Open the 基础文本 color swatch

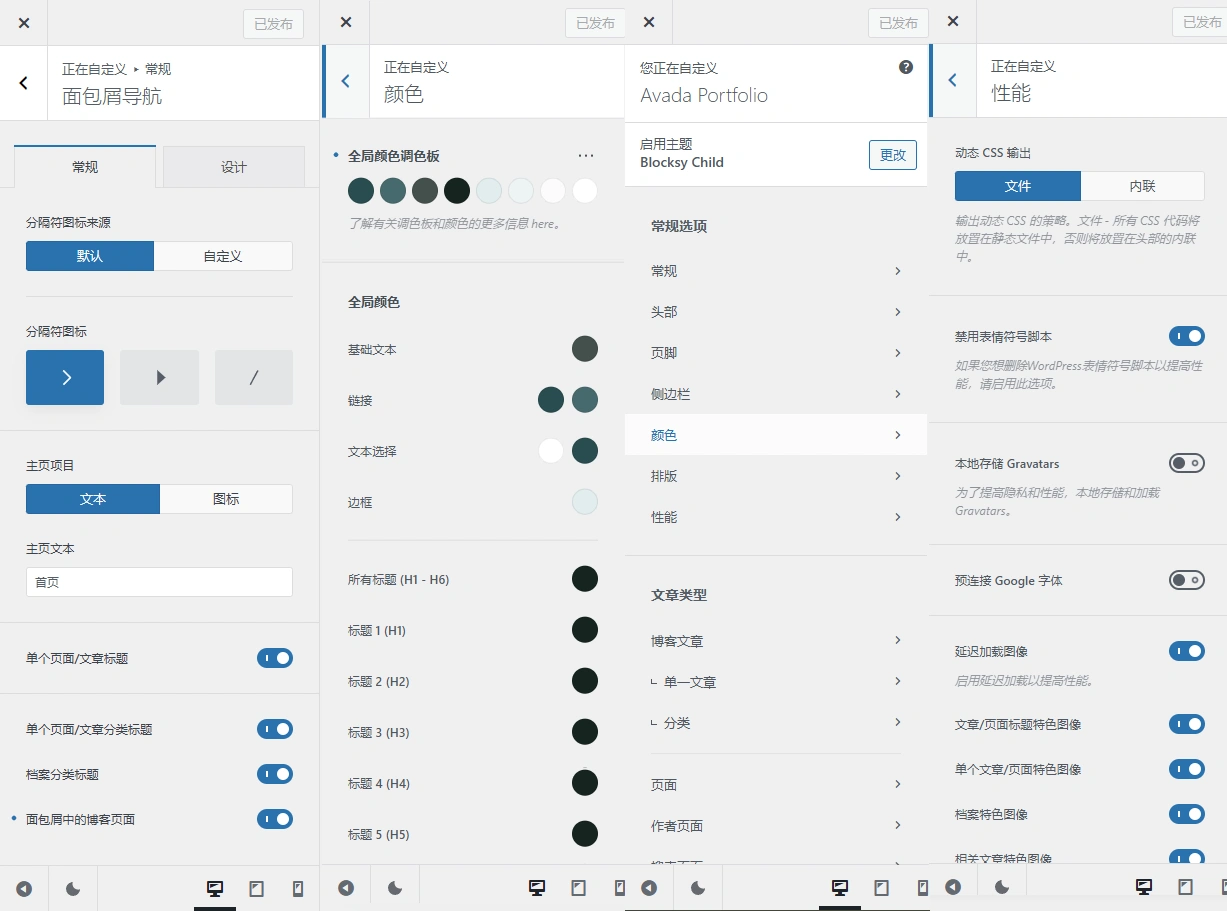coord(585,348)
